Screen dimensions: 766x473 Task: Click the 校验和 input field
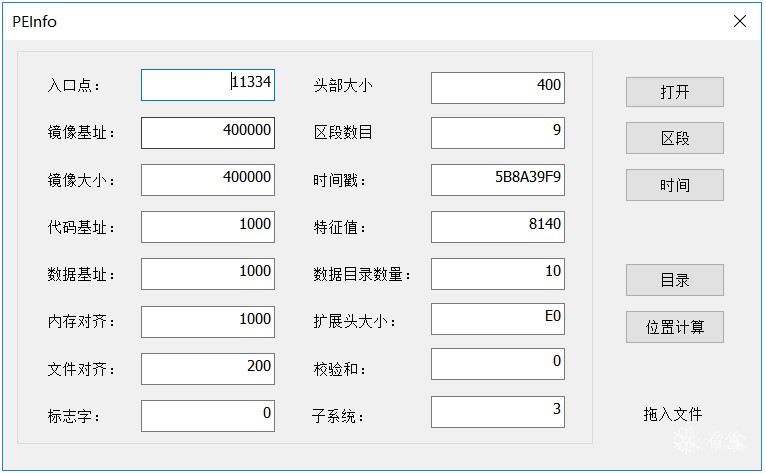pos(498,364)
